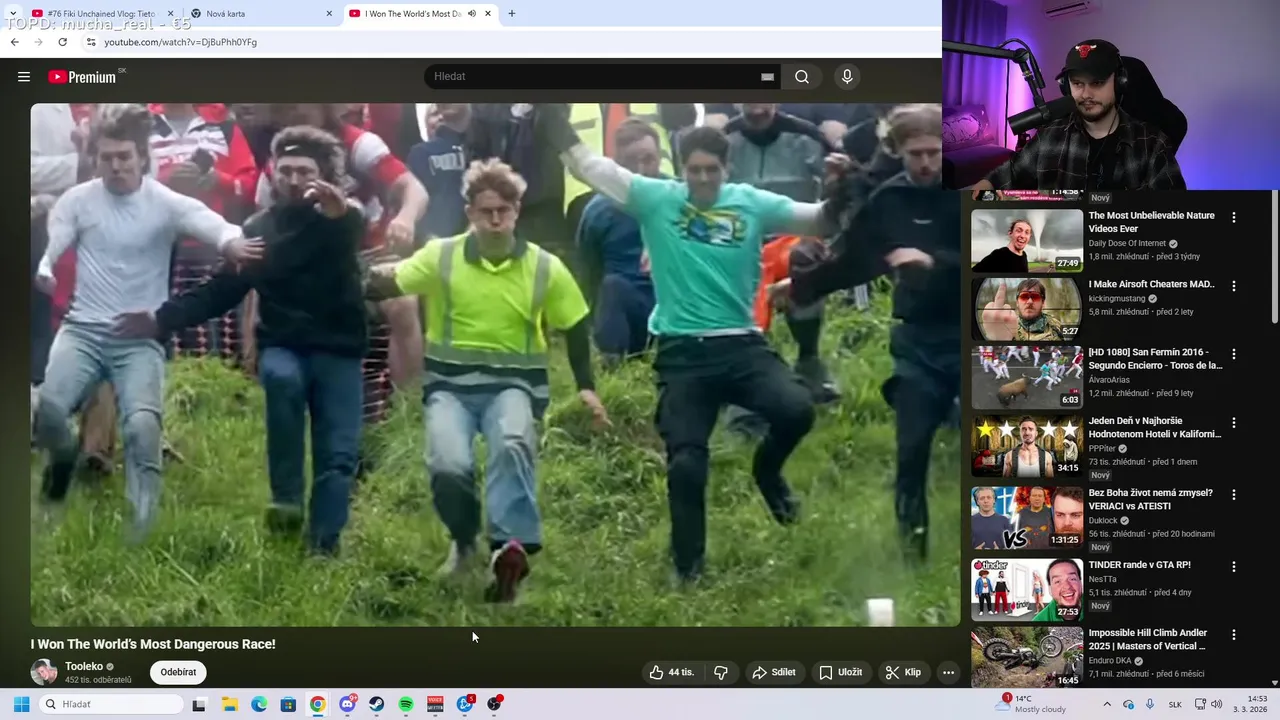
Task: Open Steam from the taskbar
Action: [376, 704]
